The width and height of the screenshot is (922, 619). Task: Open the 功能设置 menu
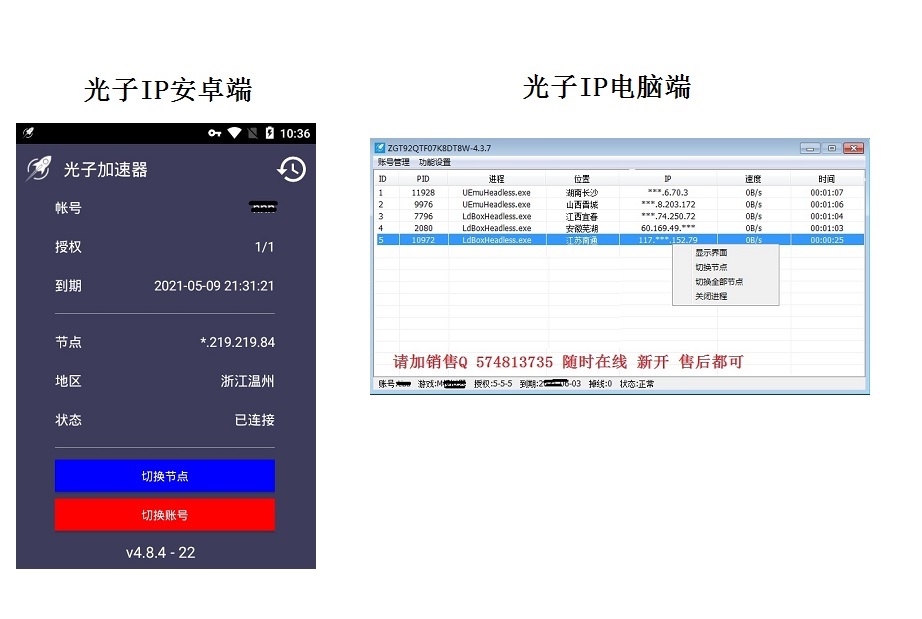[x=434, y=162]
